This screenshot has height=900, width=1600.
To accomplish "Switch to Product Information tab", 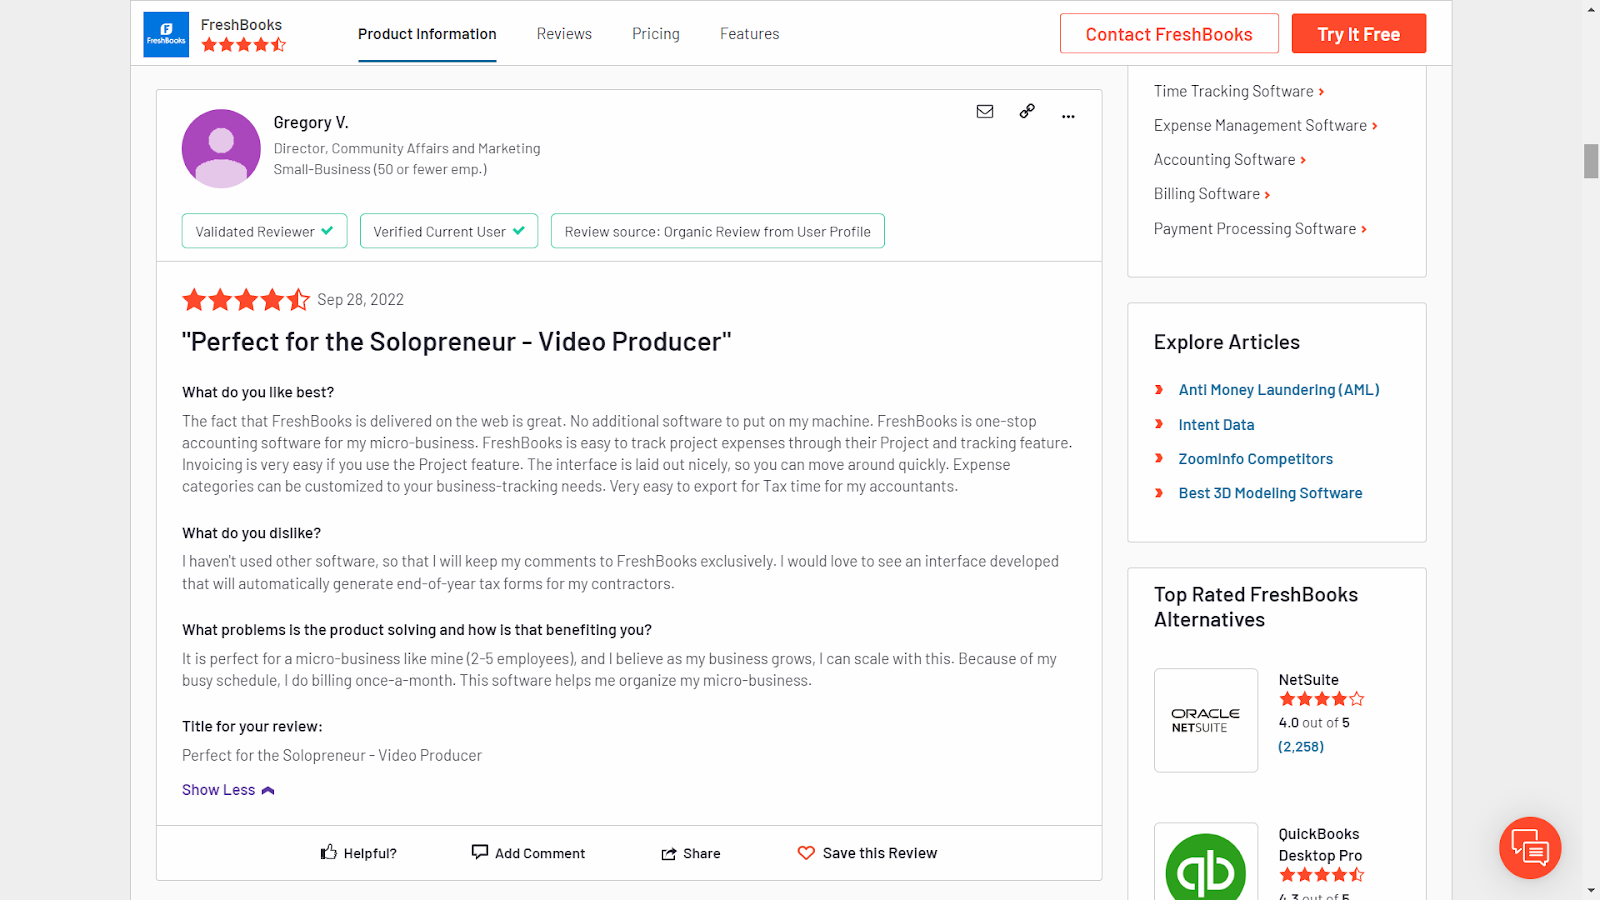I will click(427, 34).
